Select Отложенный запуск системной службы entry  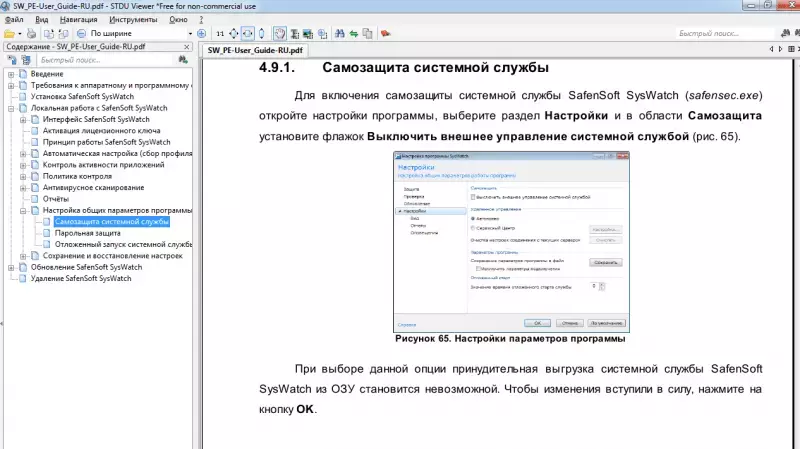click(123, 244)
